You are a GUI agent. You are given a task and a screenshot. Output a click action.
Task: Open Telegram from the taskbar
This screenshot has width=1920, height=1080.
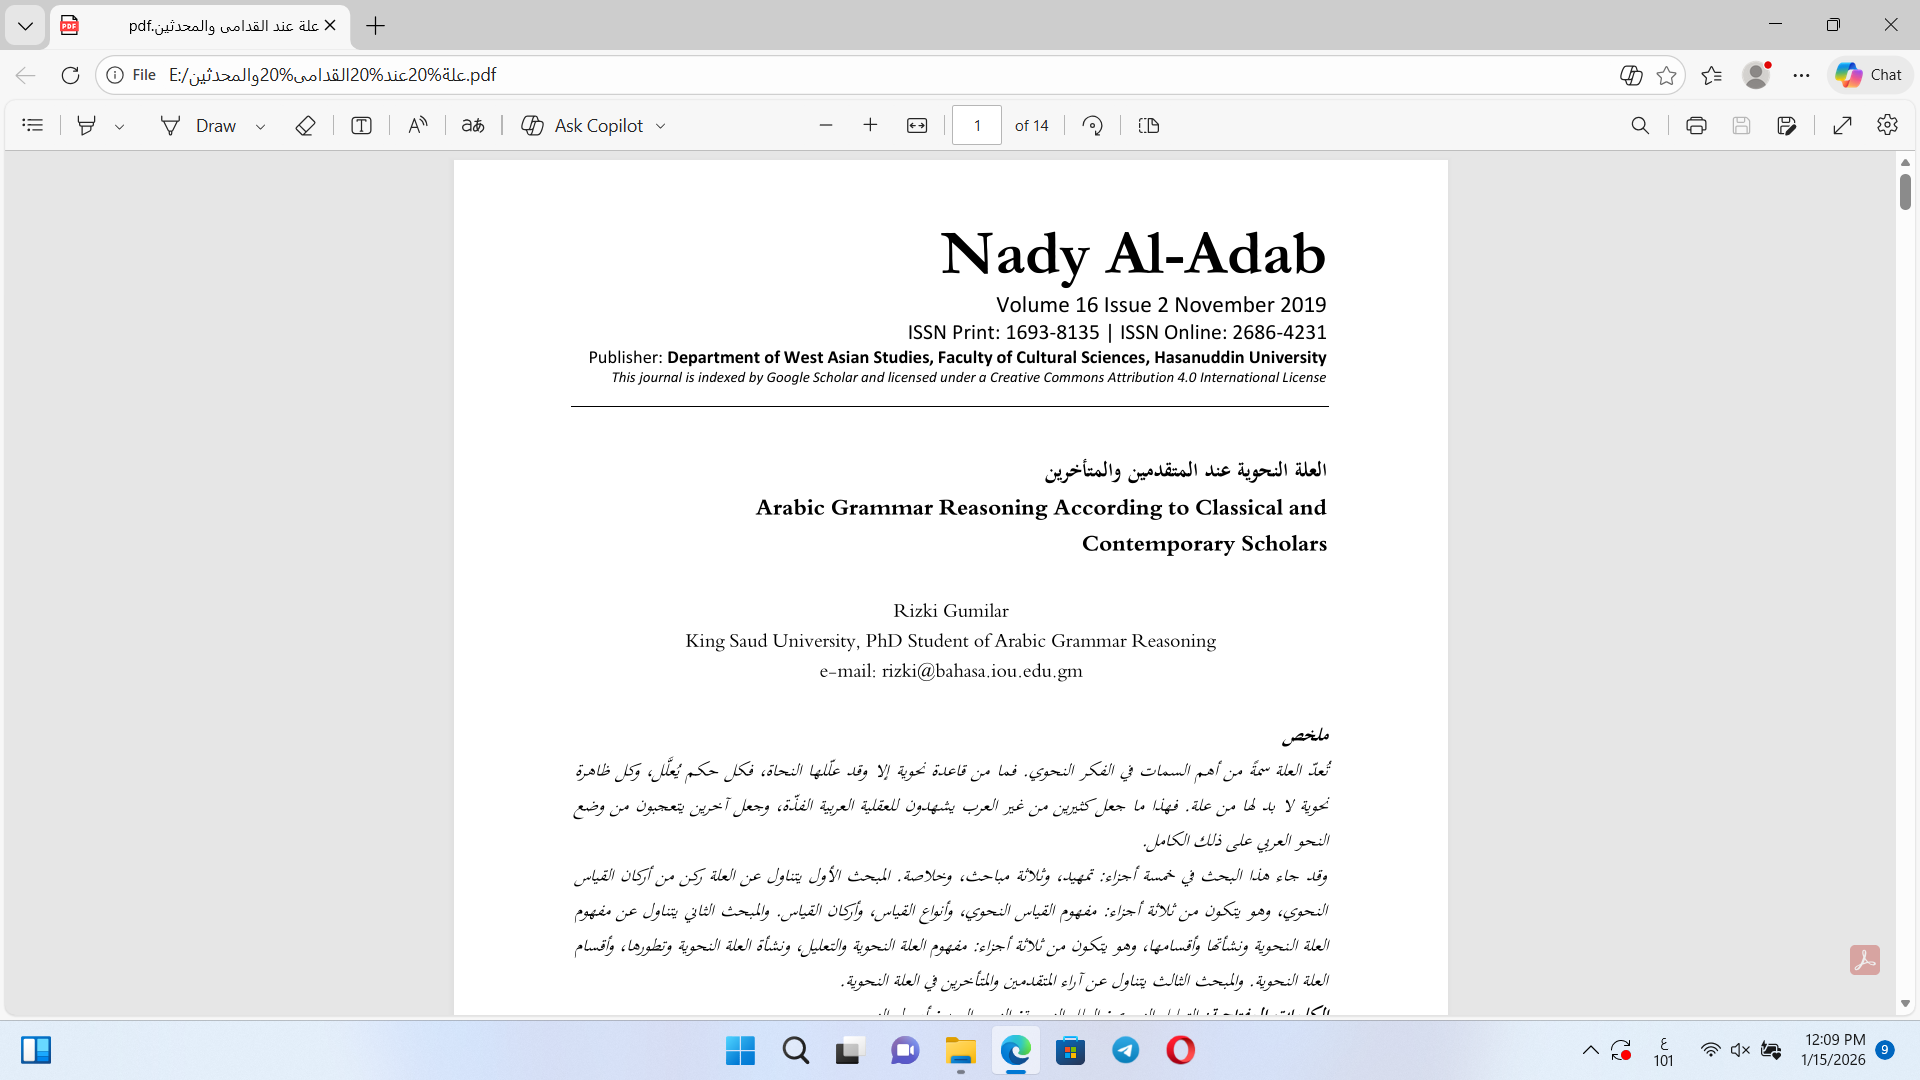point(1125,1050)
